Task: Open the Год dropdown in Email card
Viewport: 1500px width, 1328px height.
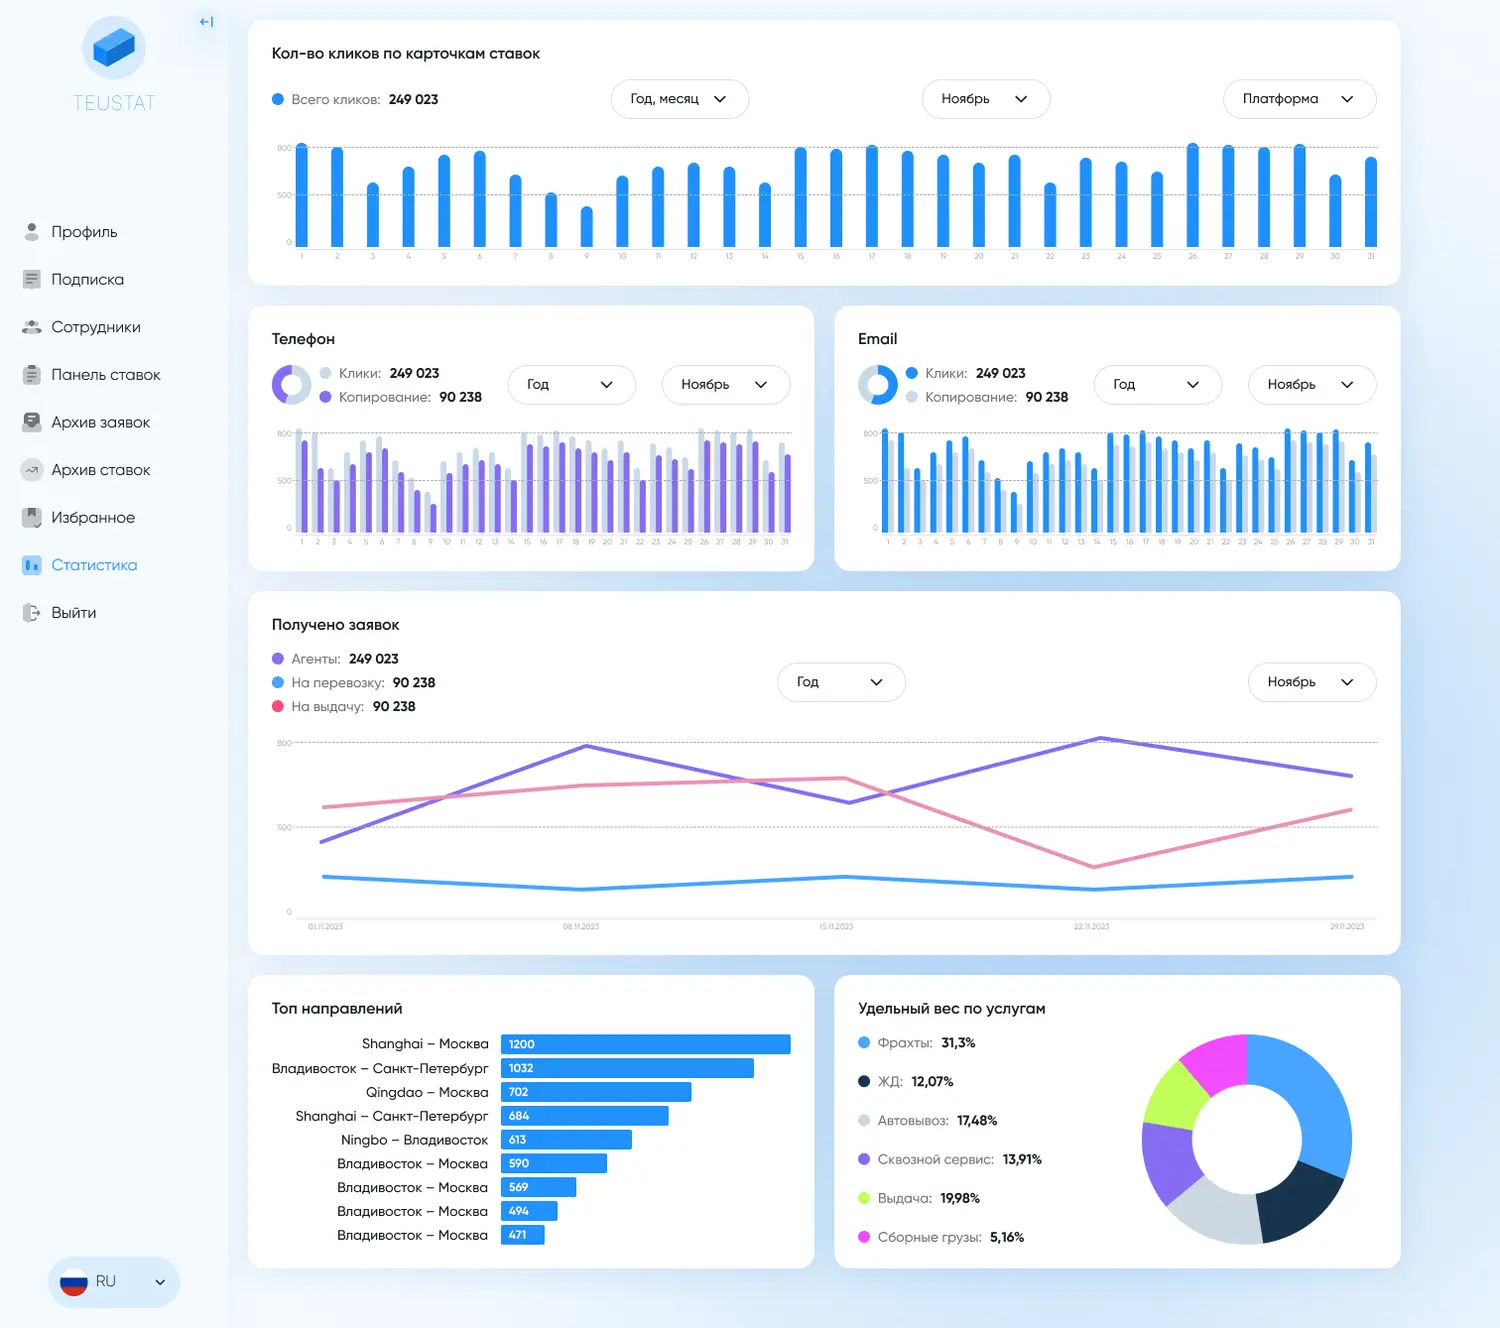Action: point(1158,385)
